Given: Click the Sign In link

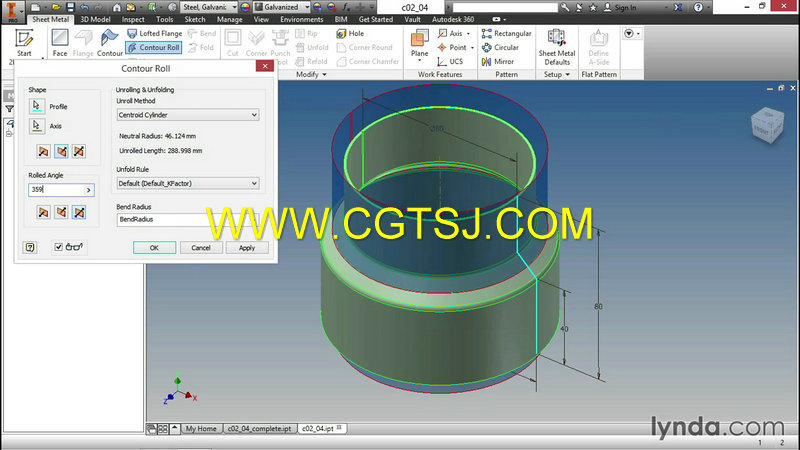Looking at the screenshot, I should click(625, 7).
